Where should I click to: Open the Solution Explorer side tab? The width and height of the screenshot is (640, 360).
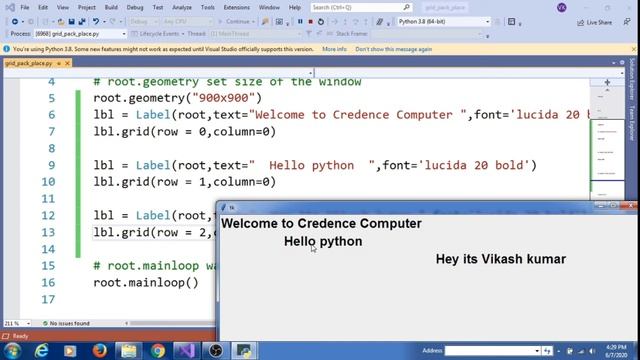click(x=632, y=79)
